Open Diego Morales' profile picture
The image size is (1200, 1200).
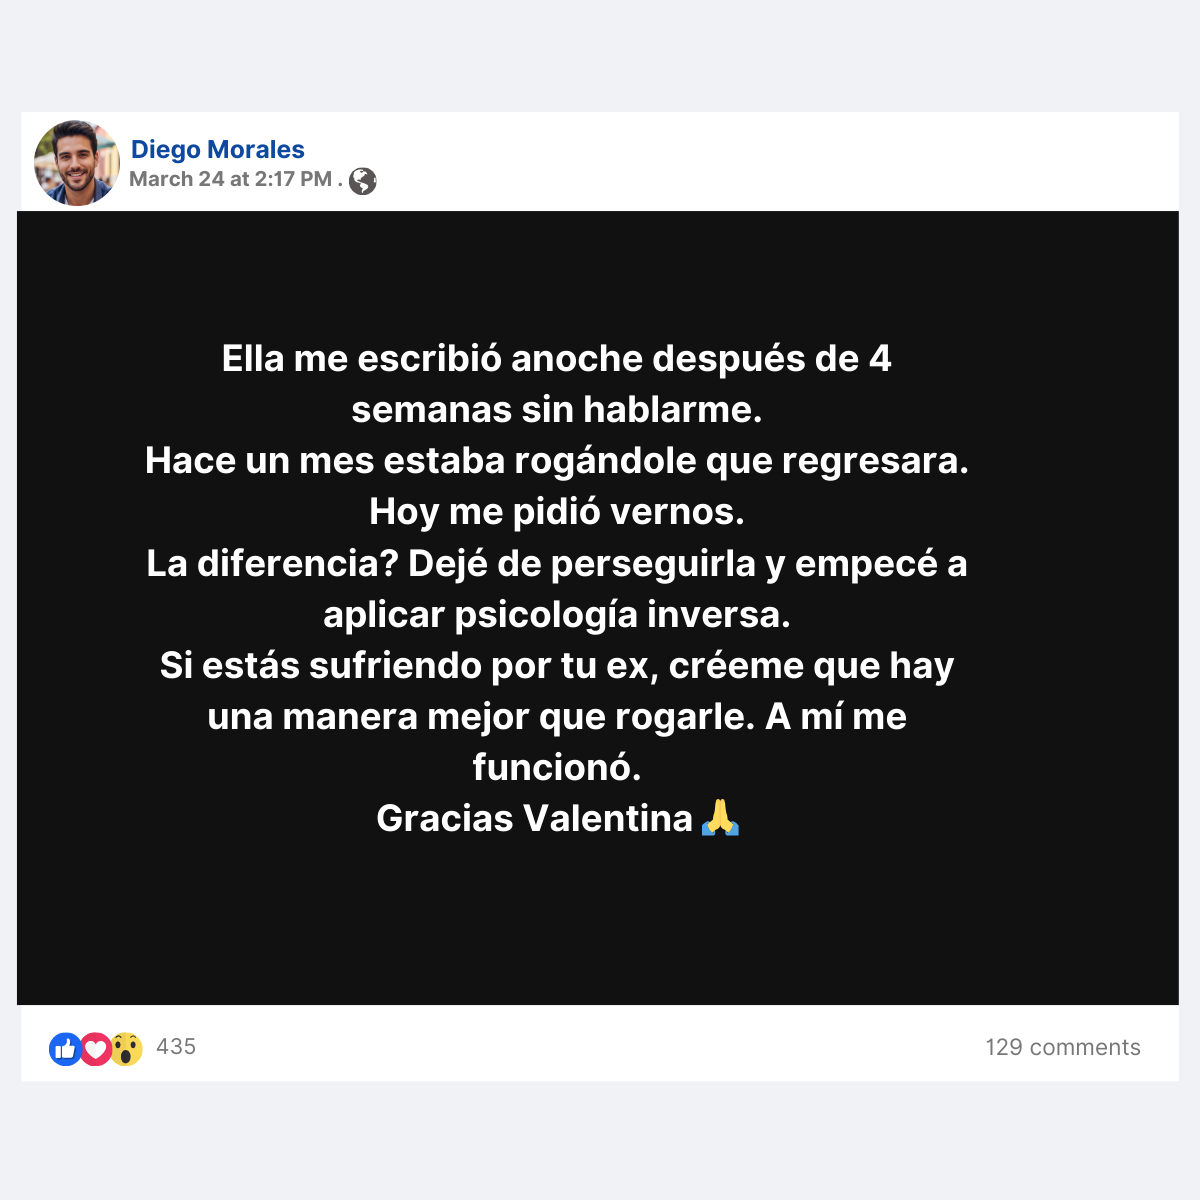[77, 163]
